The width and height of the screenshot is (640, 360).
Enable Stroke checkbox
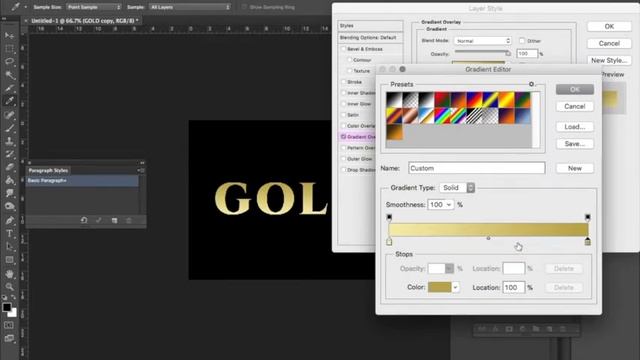click(344, 82)
